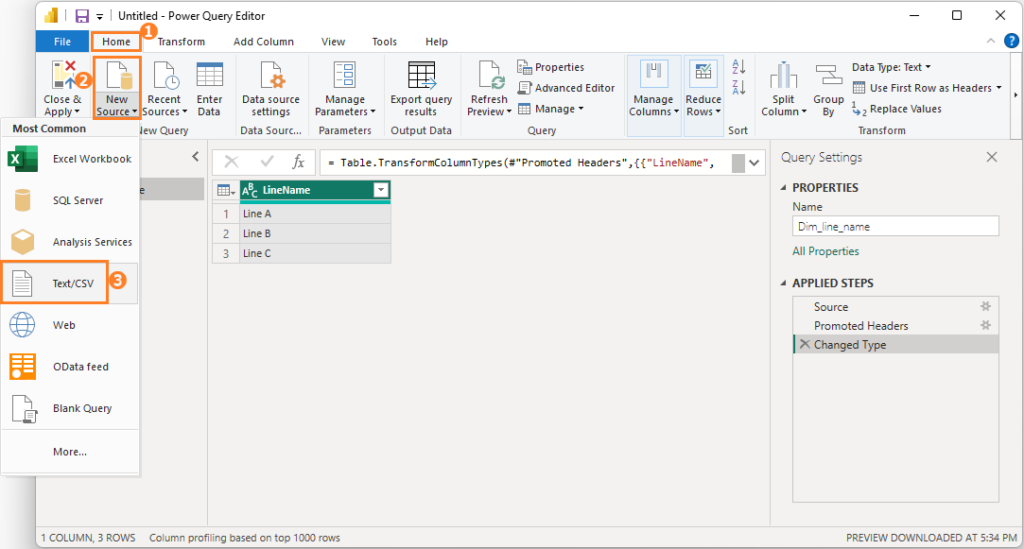This screenshot has width=1024, height=549.
Task: Switch to the Add Column tab
Action: click(x=264, y=42)
